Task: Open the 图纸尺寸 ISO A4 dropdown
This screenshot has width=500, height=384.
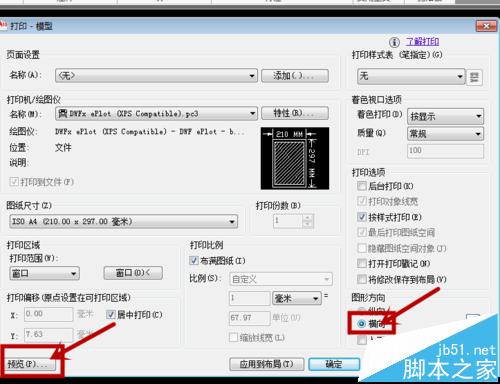Action: coord(124,221)
